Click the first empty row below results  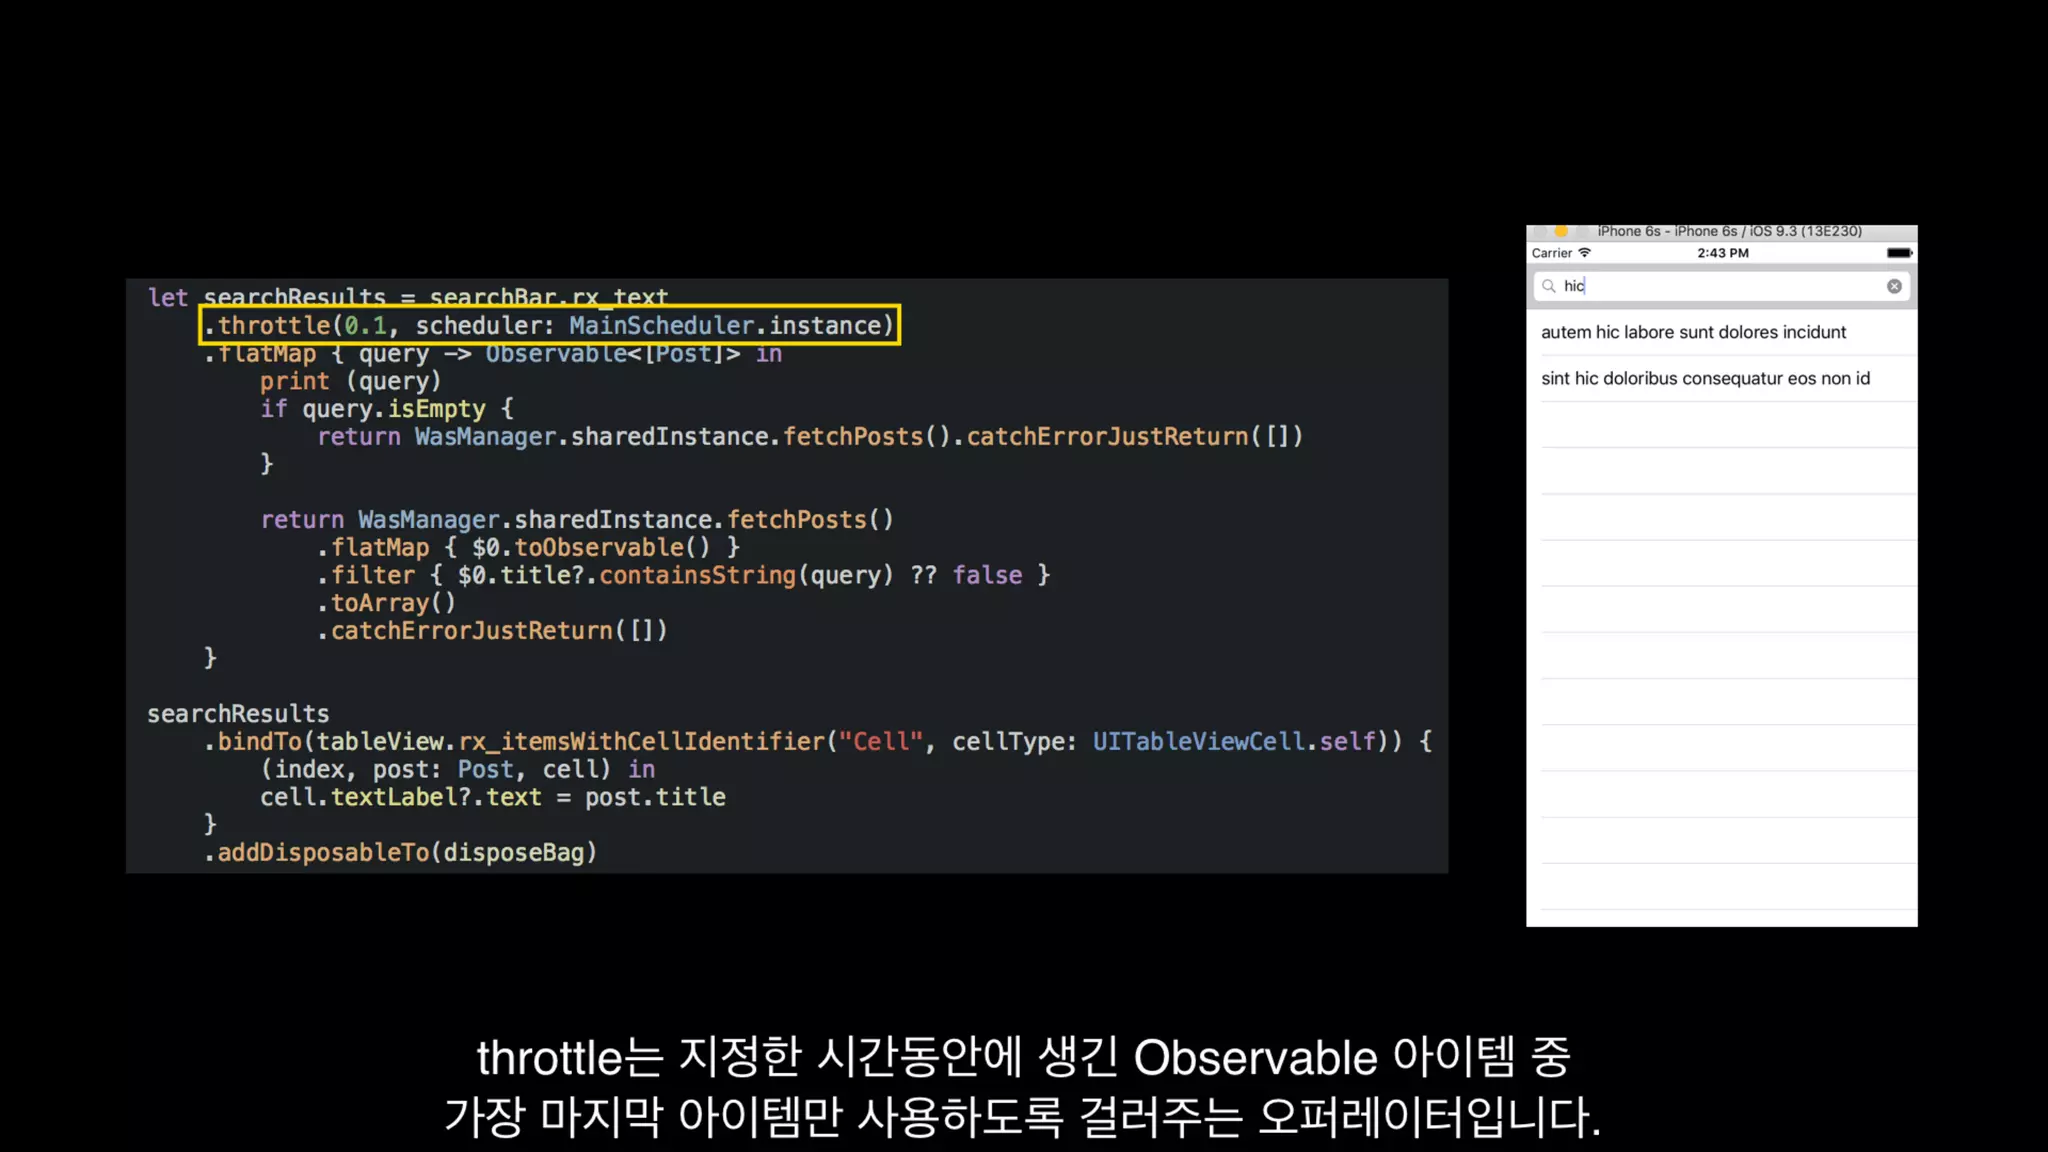(1721, 425)
